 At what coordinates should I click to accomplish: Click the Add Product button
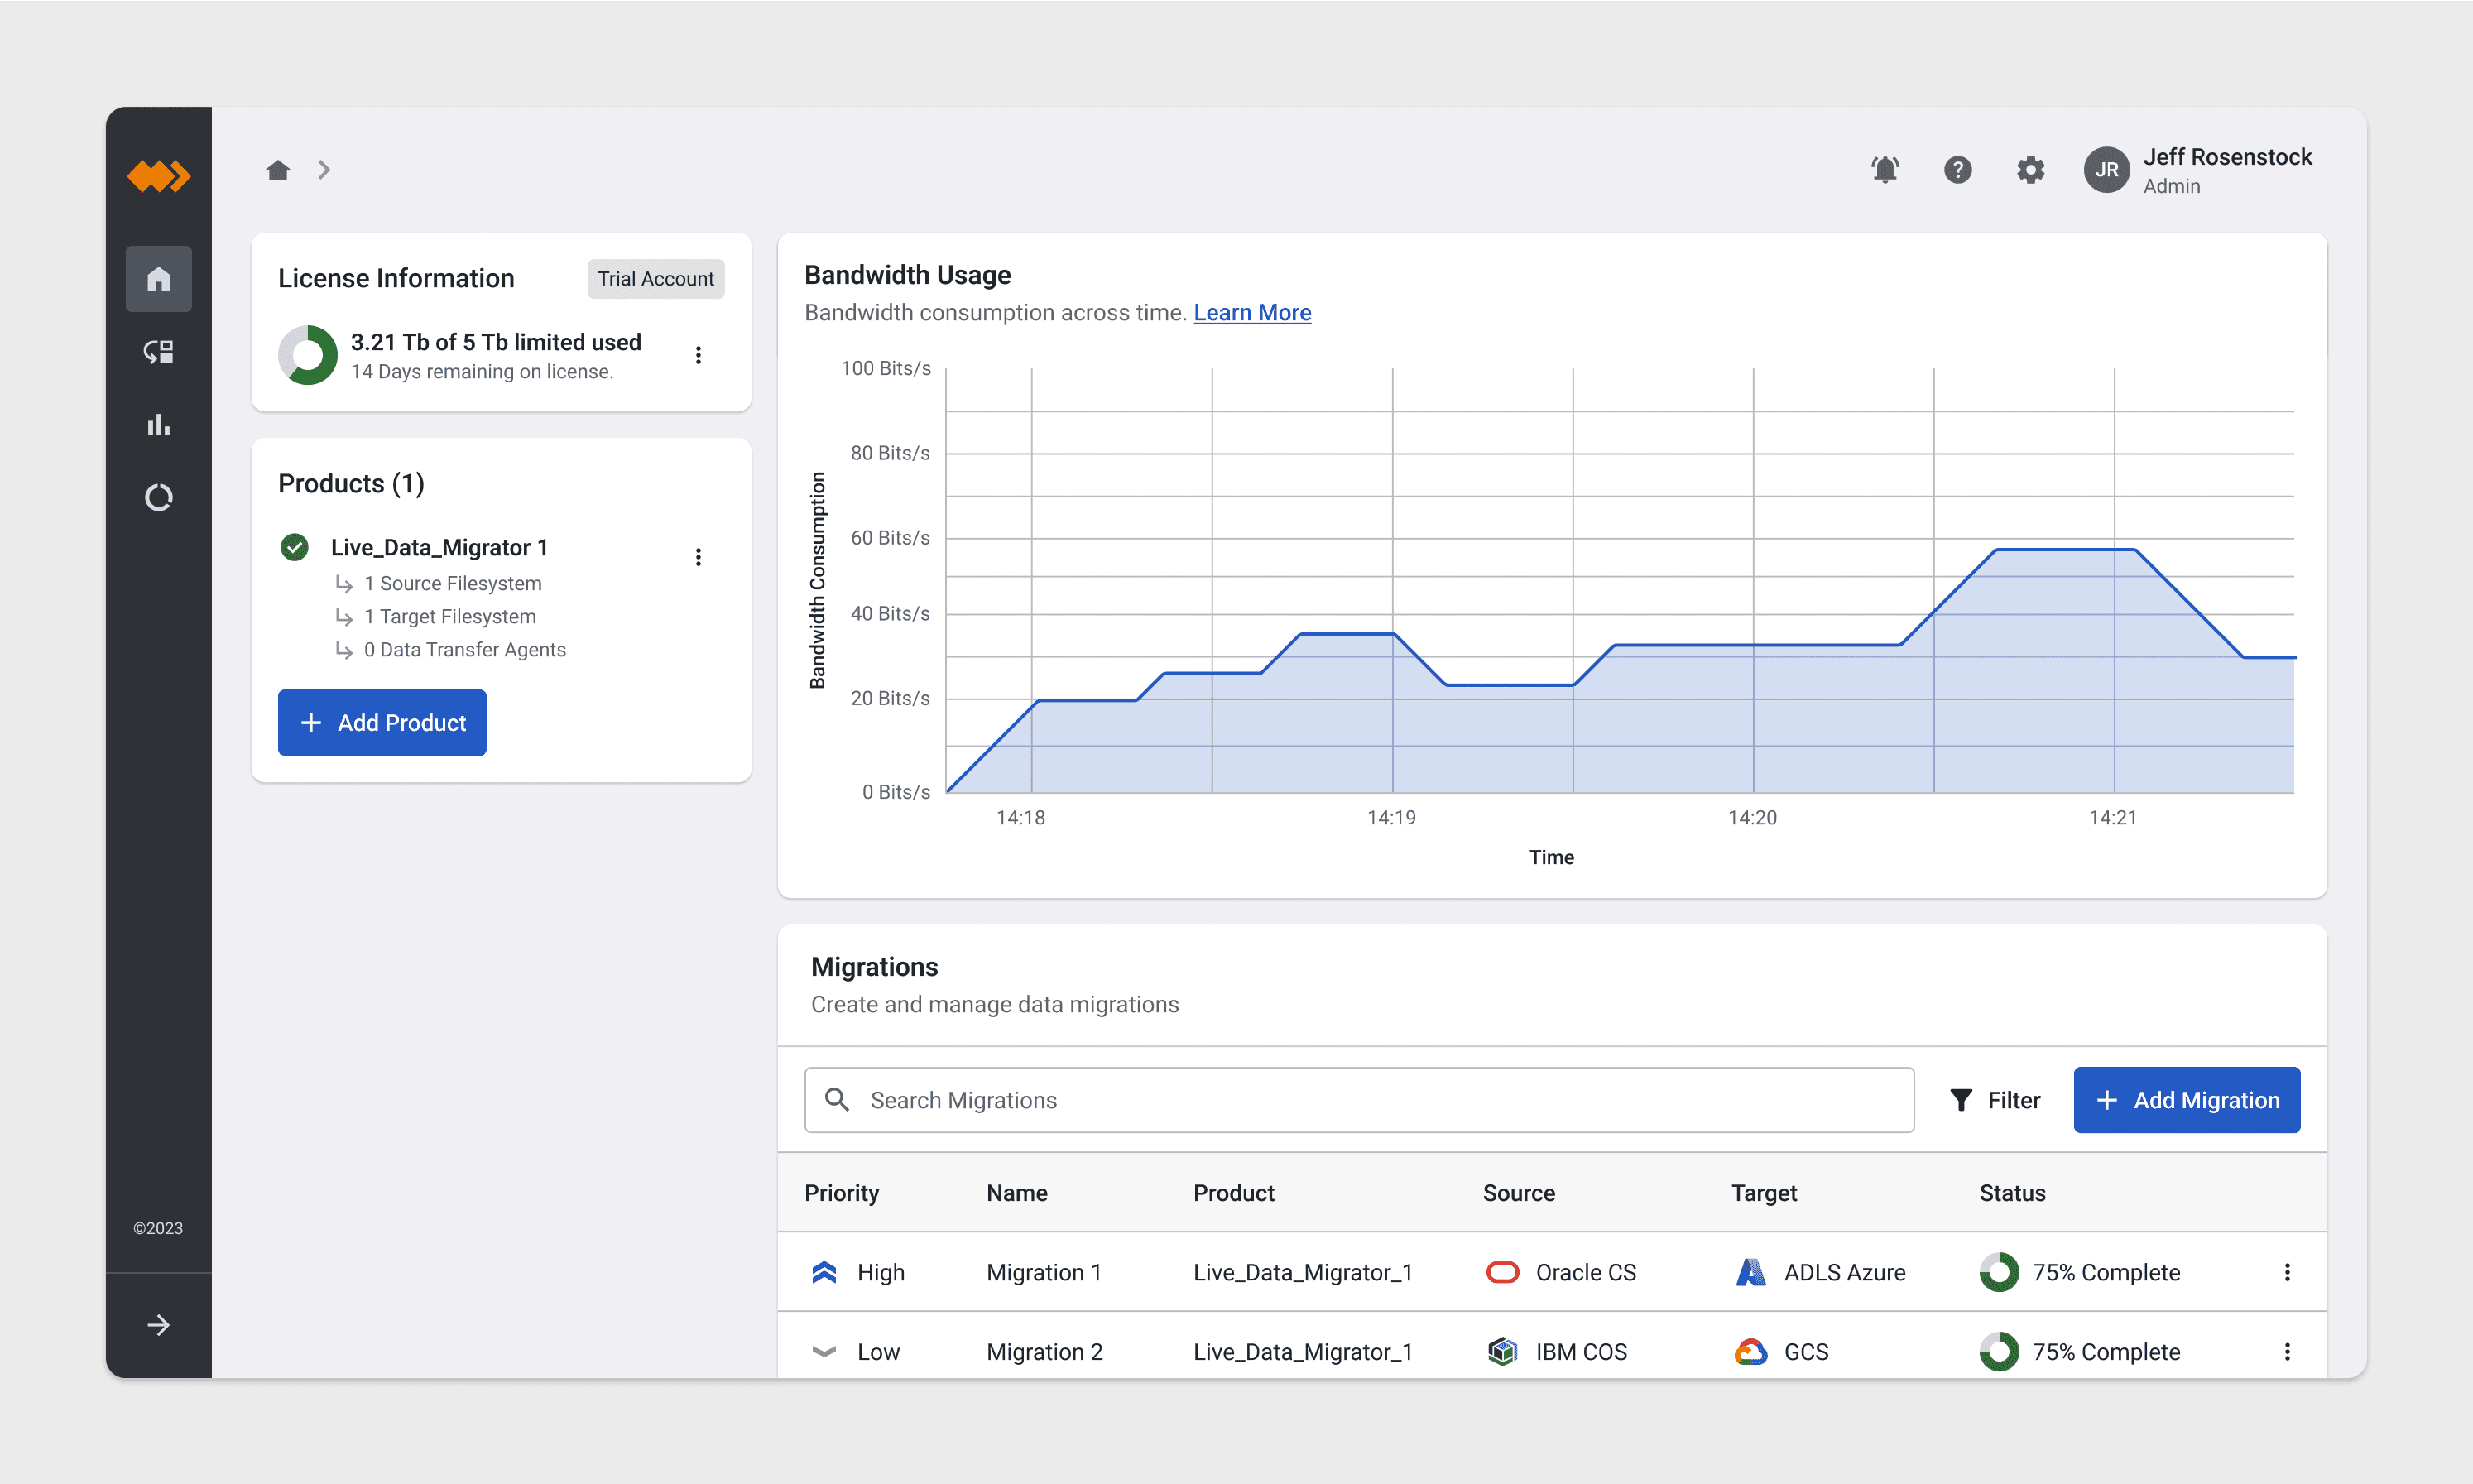(x=382, y=722)
